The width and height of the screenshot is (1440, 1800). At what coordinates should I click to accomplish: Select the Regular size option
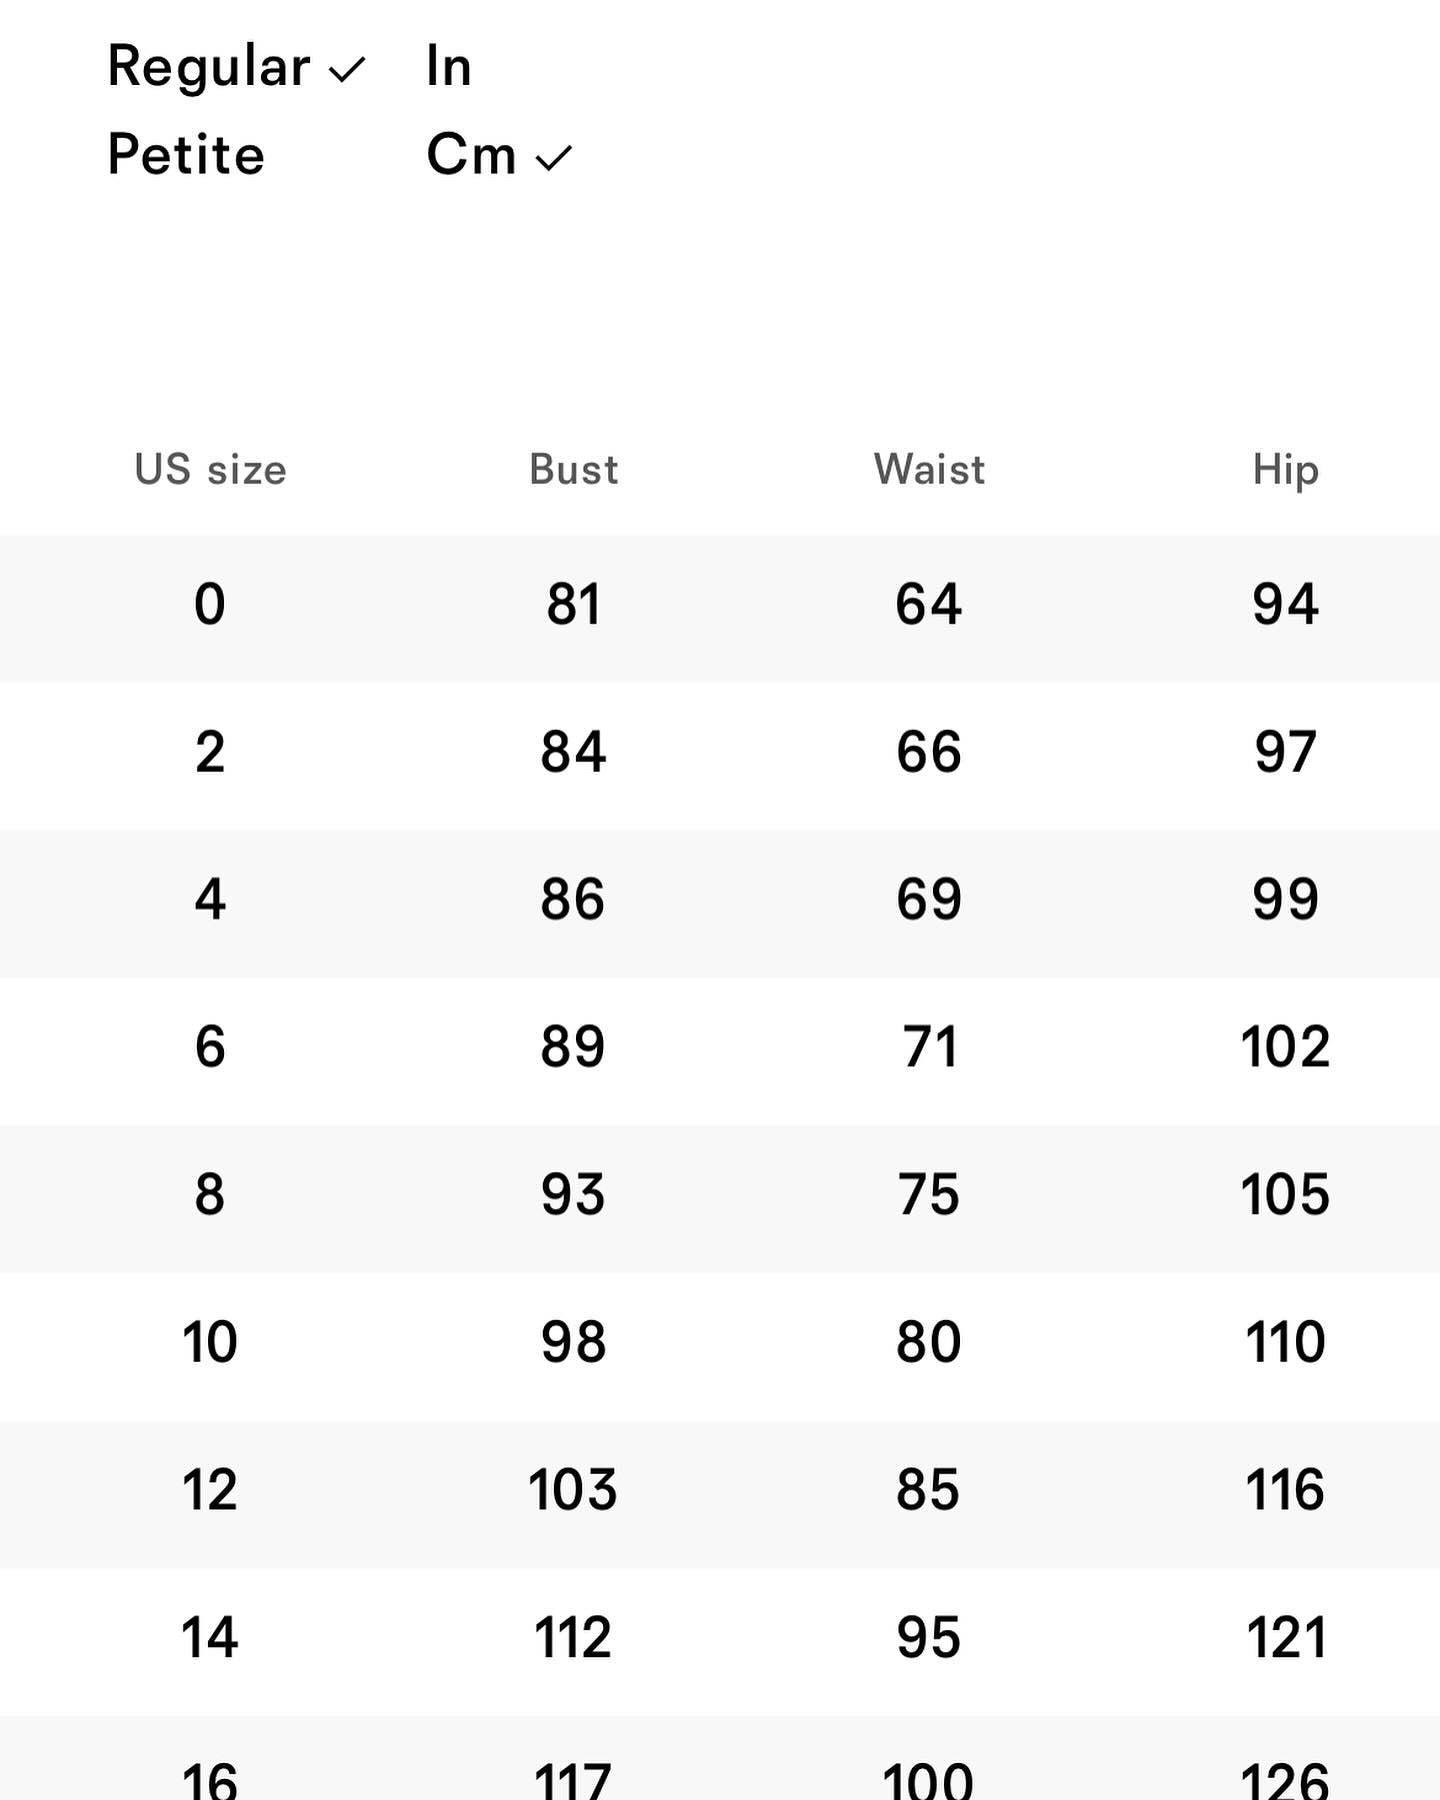tap(208, 67)
